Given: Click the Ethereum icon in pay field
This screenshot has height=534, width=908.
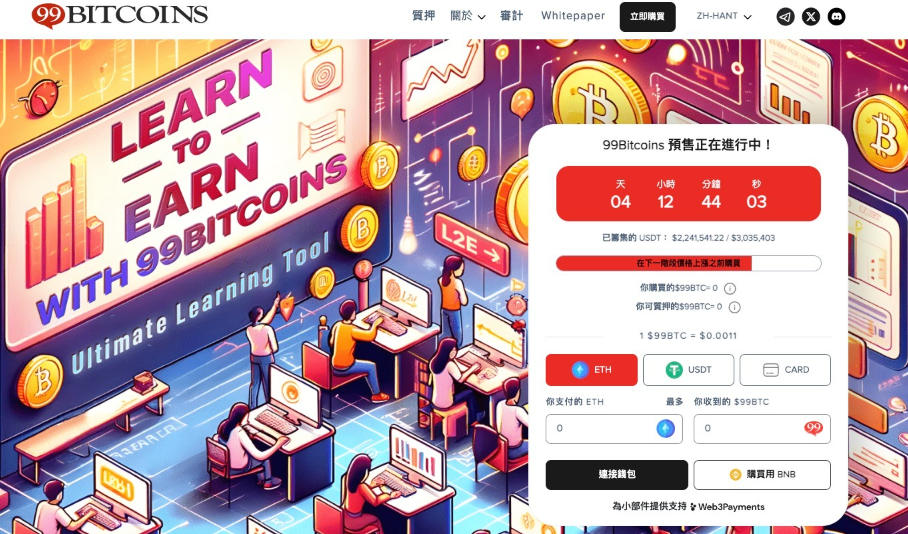Looking at the screenshot, I should (665, 429).
